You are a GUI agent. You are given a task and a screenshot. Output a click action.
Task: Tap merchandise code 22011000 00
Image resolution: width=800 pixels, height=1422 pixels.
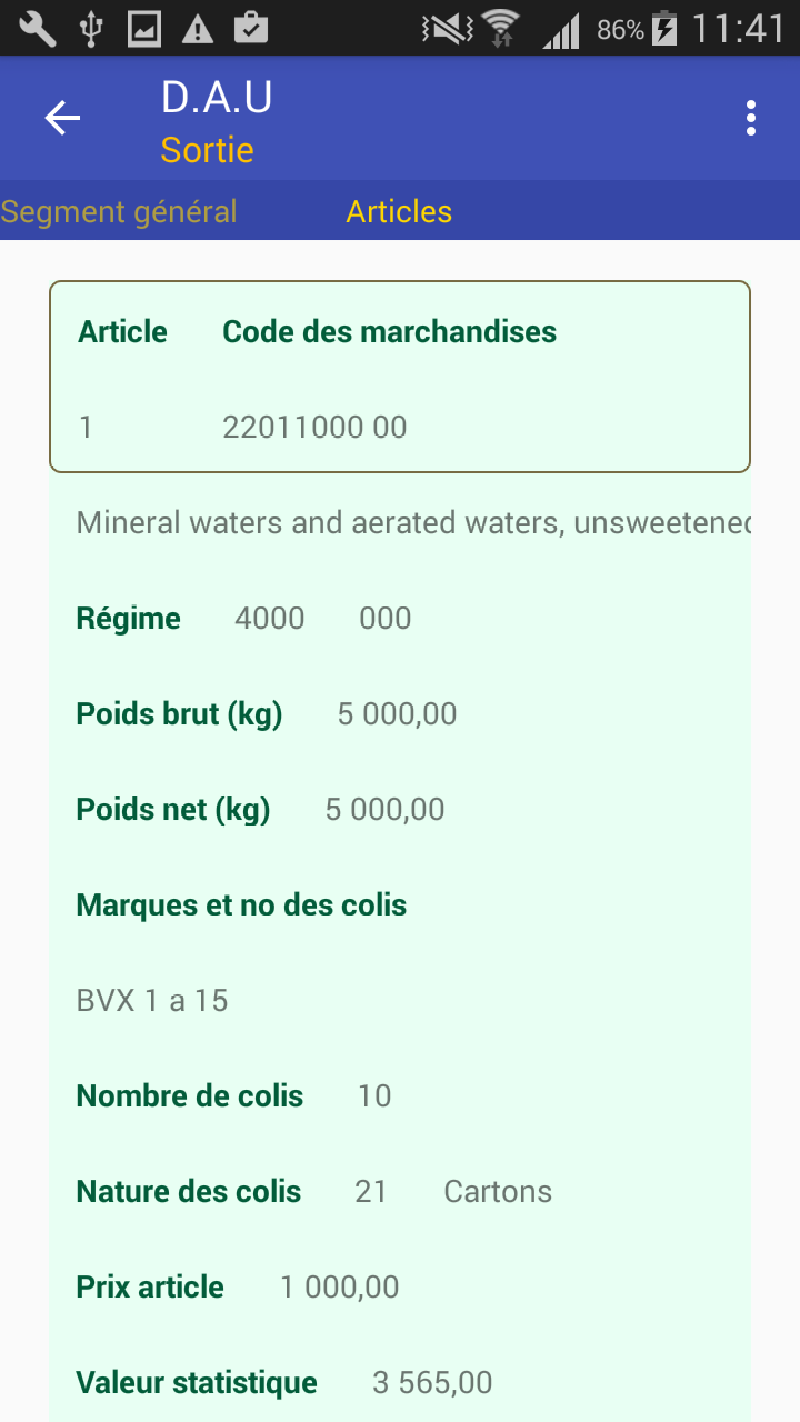pos(315,428)
